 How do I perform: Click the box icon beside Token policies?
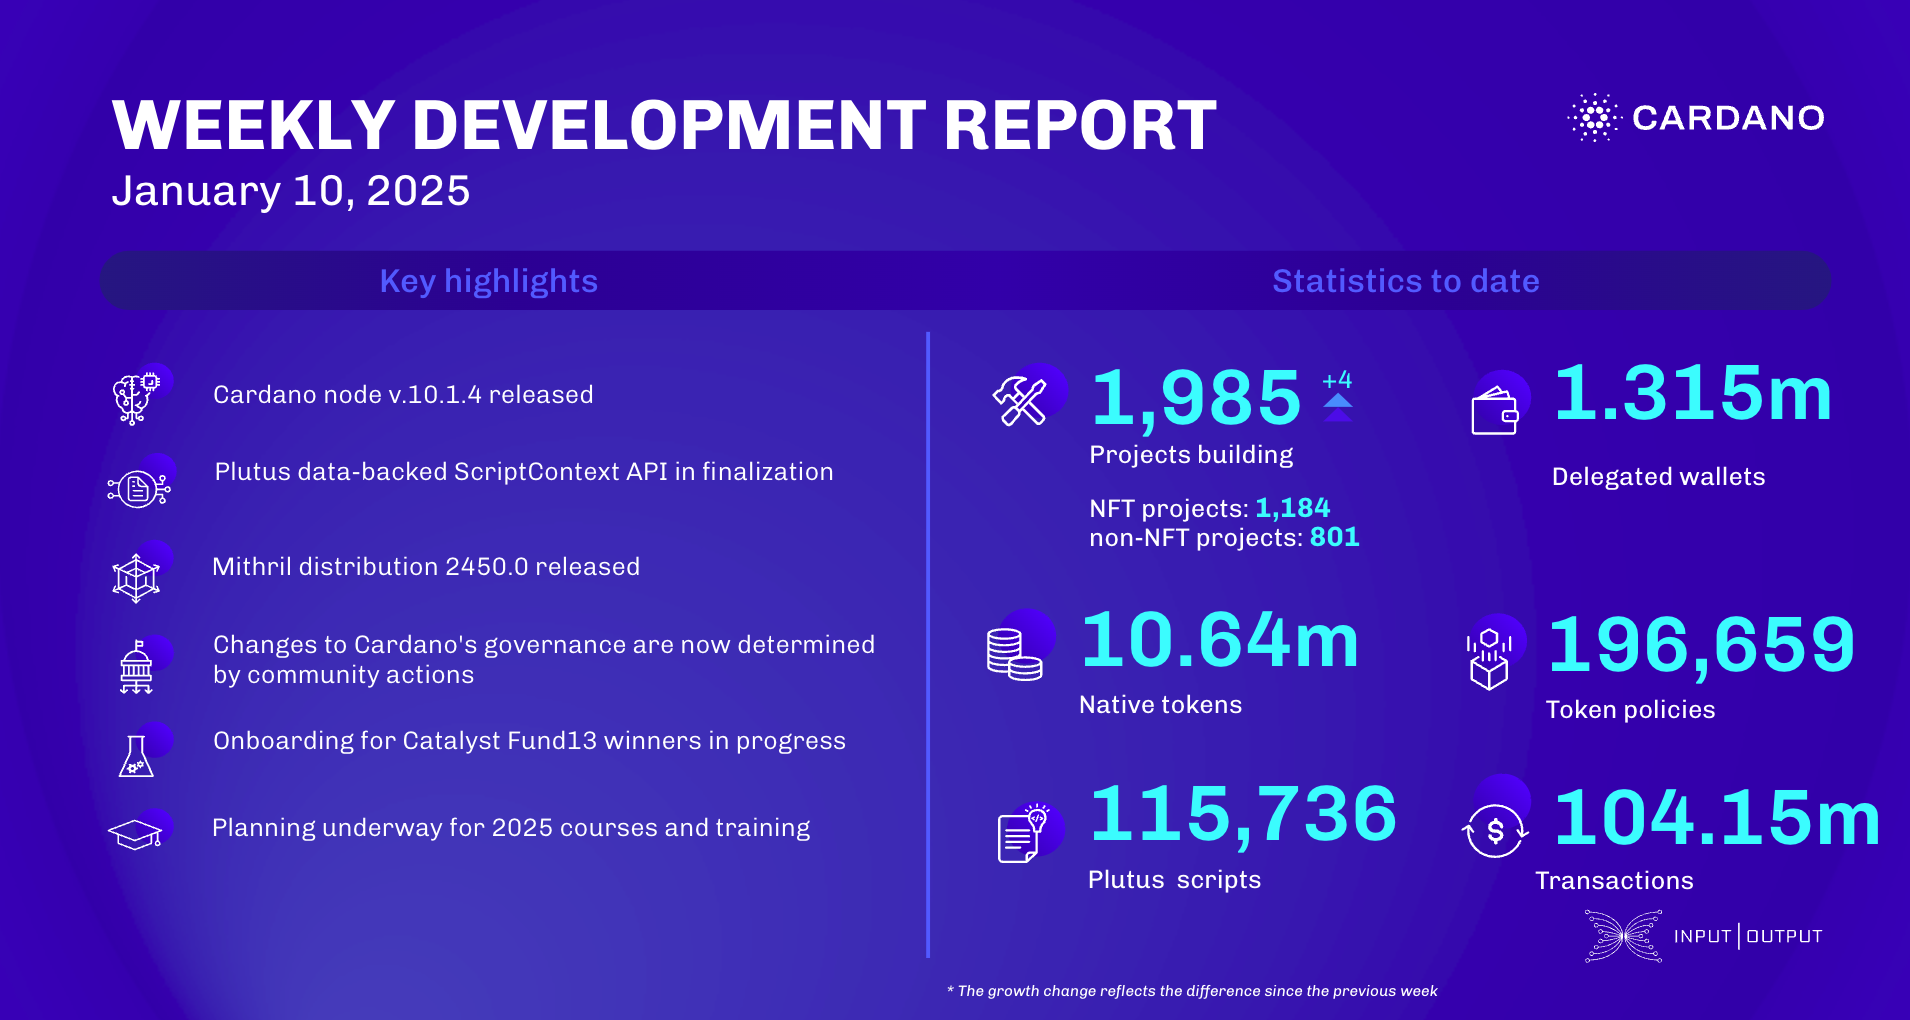tap(1489, 660)
